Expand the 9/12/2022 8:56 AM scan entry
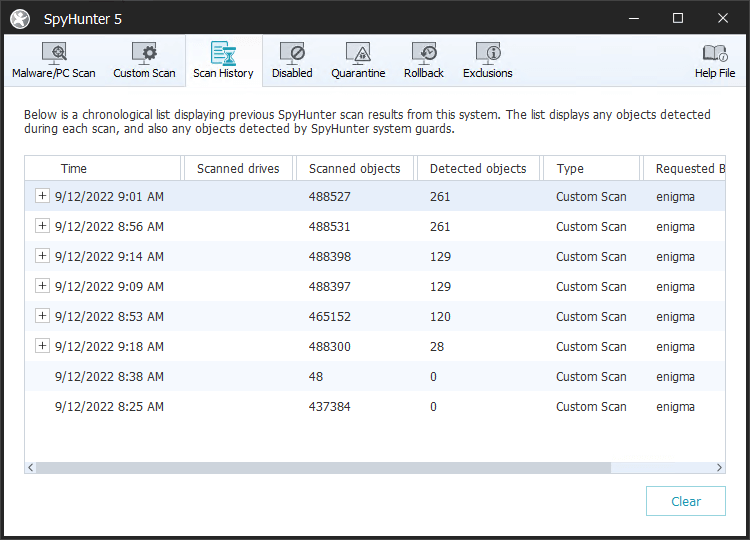 [42, 227]
